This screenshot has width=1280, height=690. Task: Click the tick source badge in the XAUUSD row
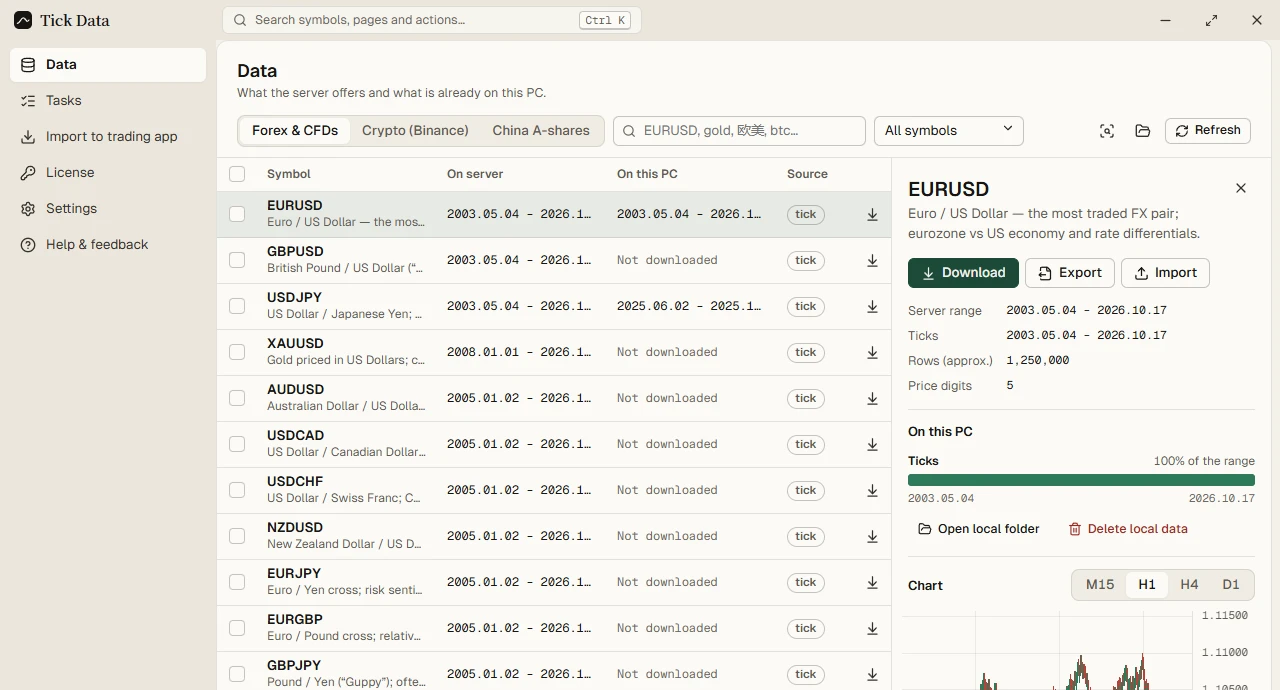tap(806, 353)
